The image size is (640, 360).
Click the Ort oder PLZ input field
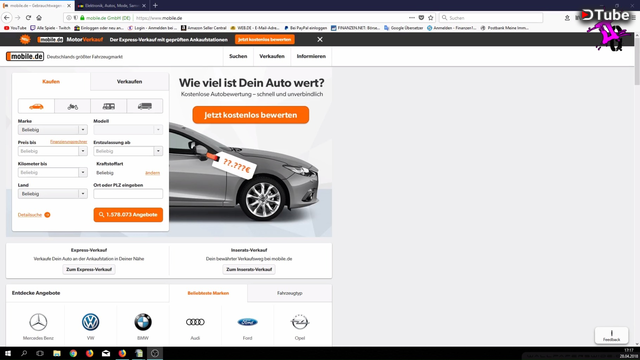tap(128, 194)
